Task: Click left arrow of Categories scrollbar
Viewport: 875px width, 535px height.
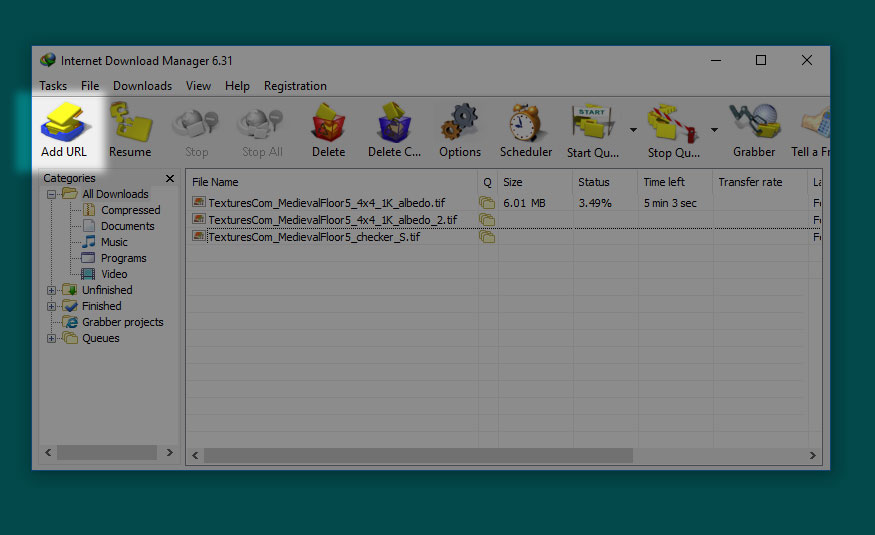Action: (48, 452)
